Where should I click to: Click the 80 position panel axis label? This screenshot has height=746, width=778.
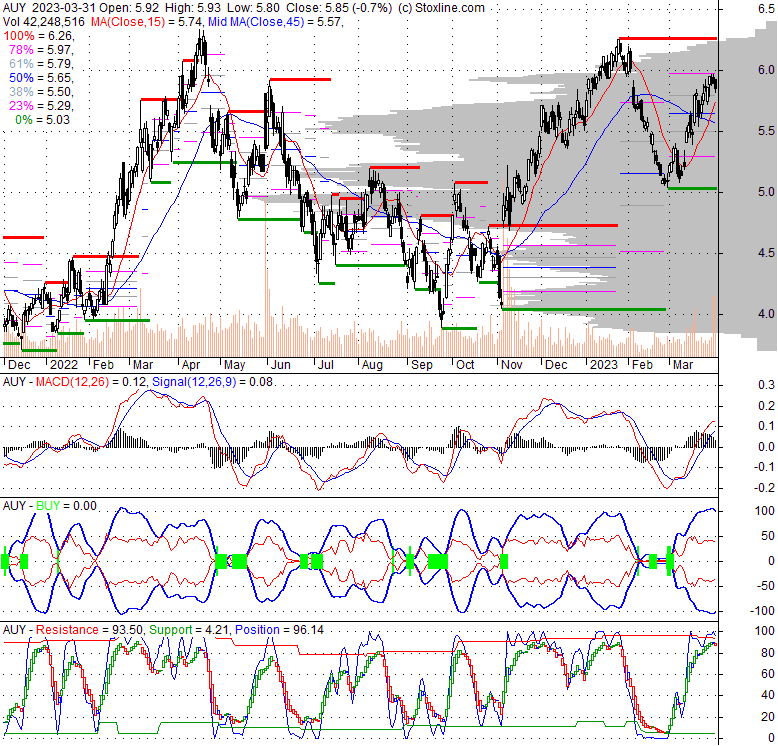(768, 653)
